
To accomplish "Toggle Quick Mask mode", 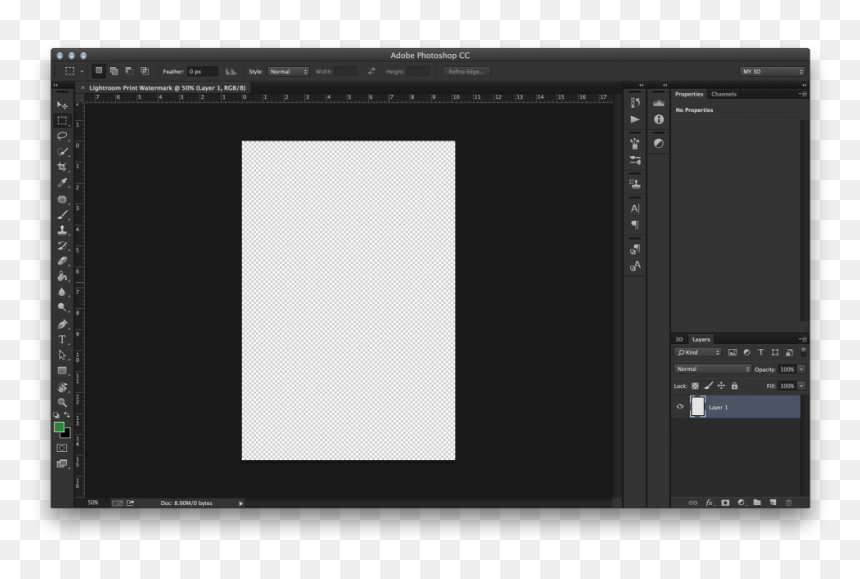I will coord(62,448).
